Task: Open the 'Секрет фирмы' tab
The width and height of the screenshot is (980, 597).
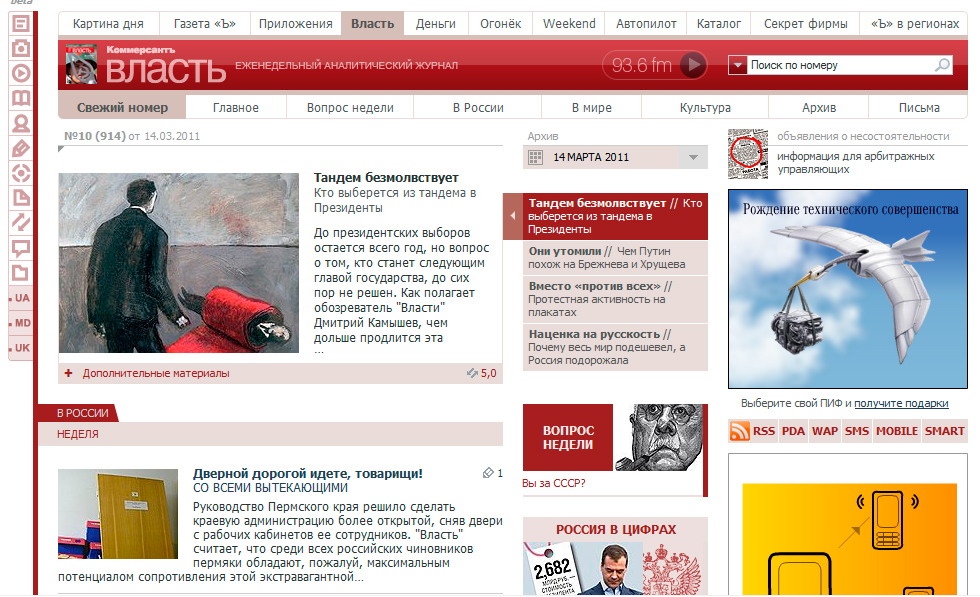Action: (806, 24)
